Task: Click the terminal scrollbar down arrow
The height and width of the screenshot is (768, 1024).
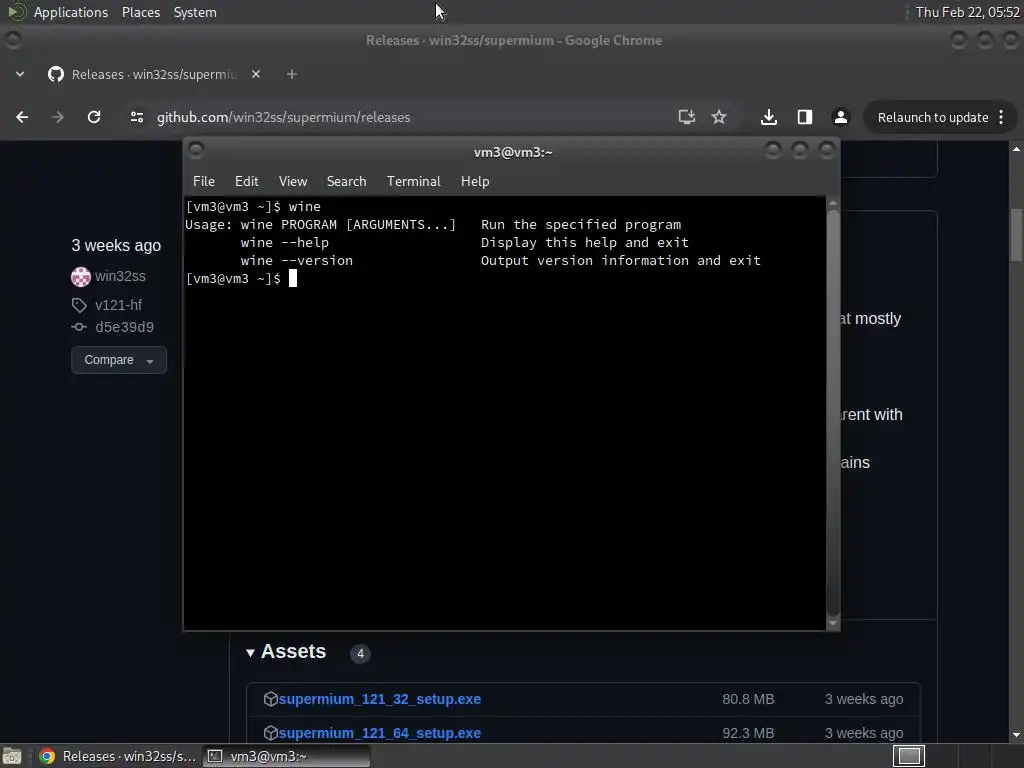Action: (x=833, y=623)
